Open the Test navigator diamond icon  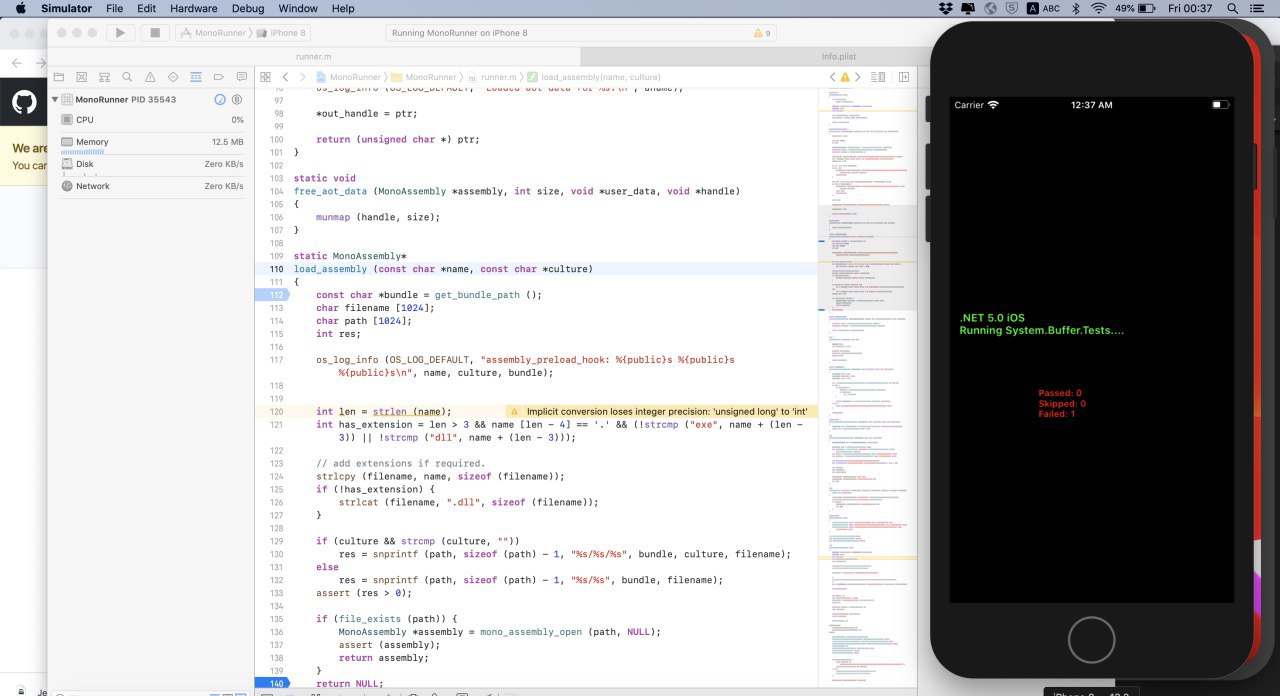click(x=173, y=77)
